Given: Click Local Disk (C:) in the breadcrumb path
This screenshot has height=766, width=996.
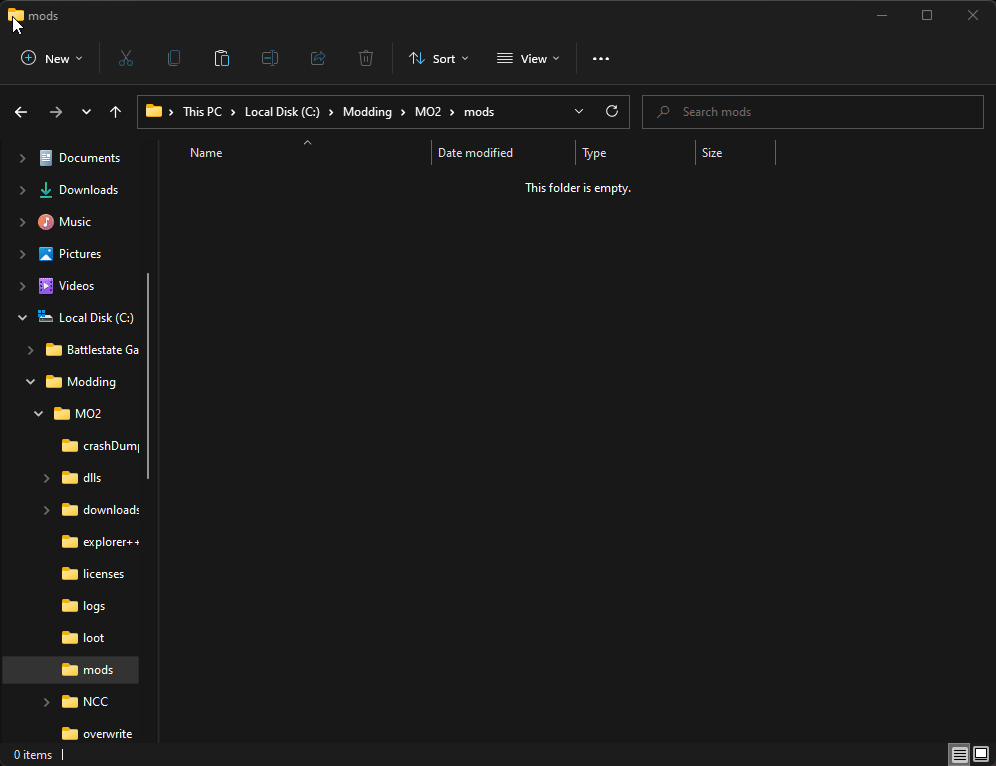Looking at the screenshot, I should (281, 111).
